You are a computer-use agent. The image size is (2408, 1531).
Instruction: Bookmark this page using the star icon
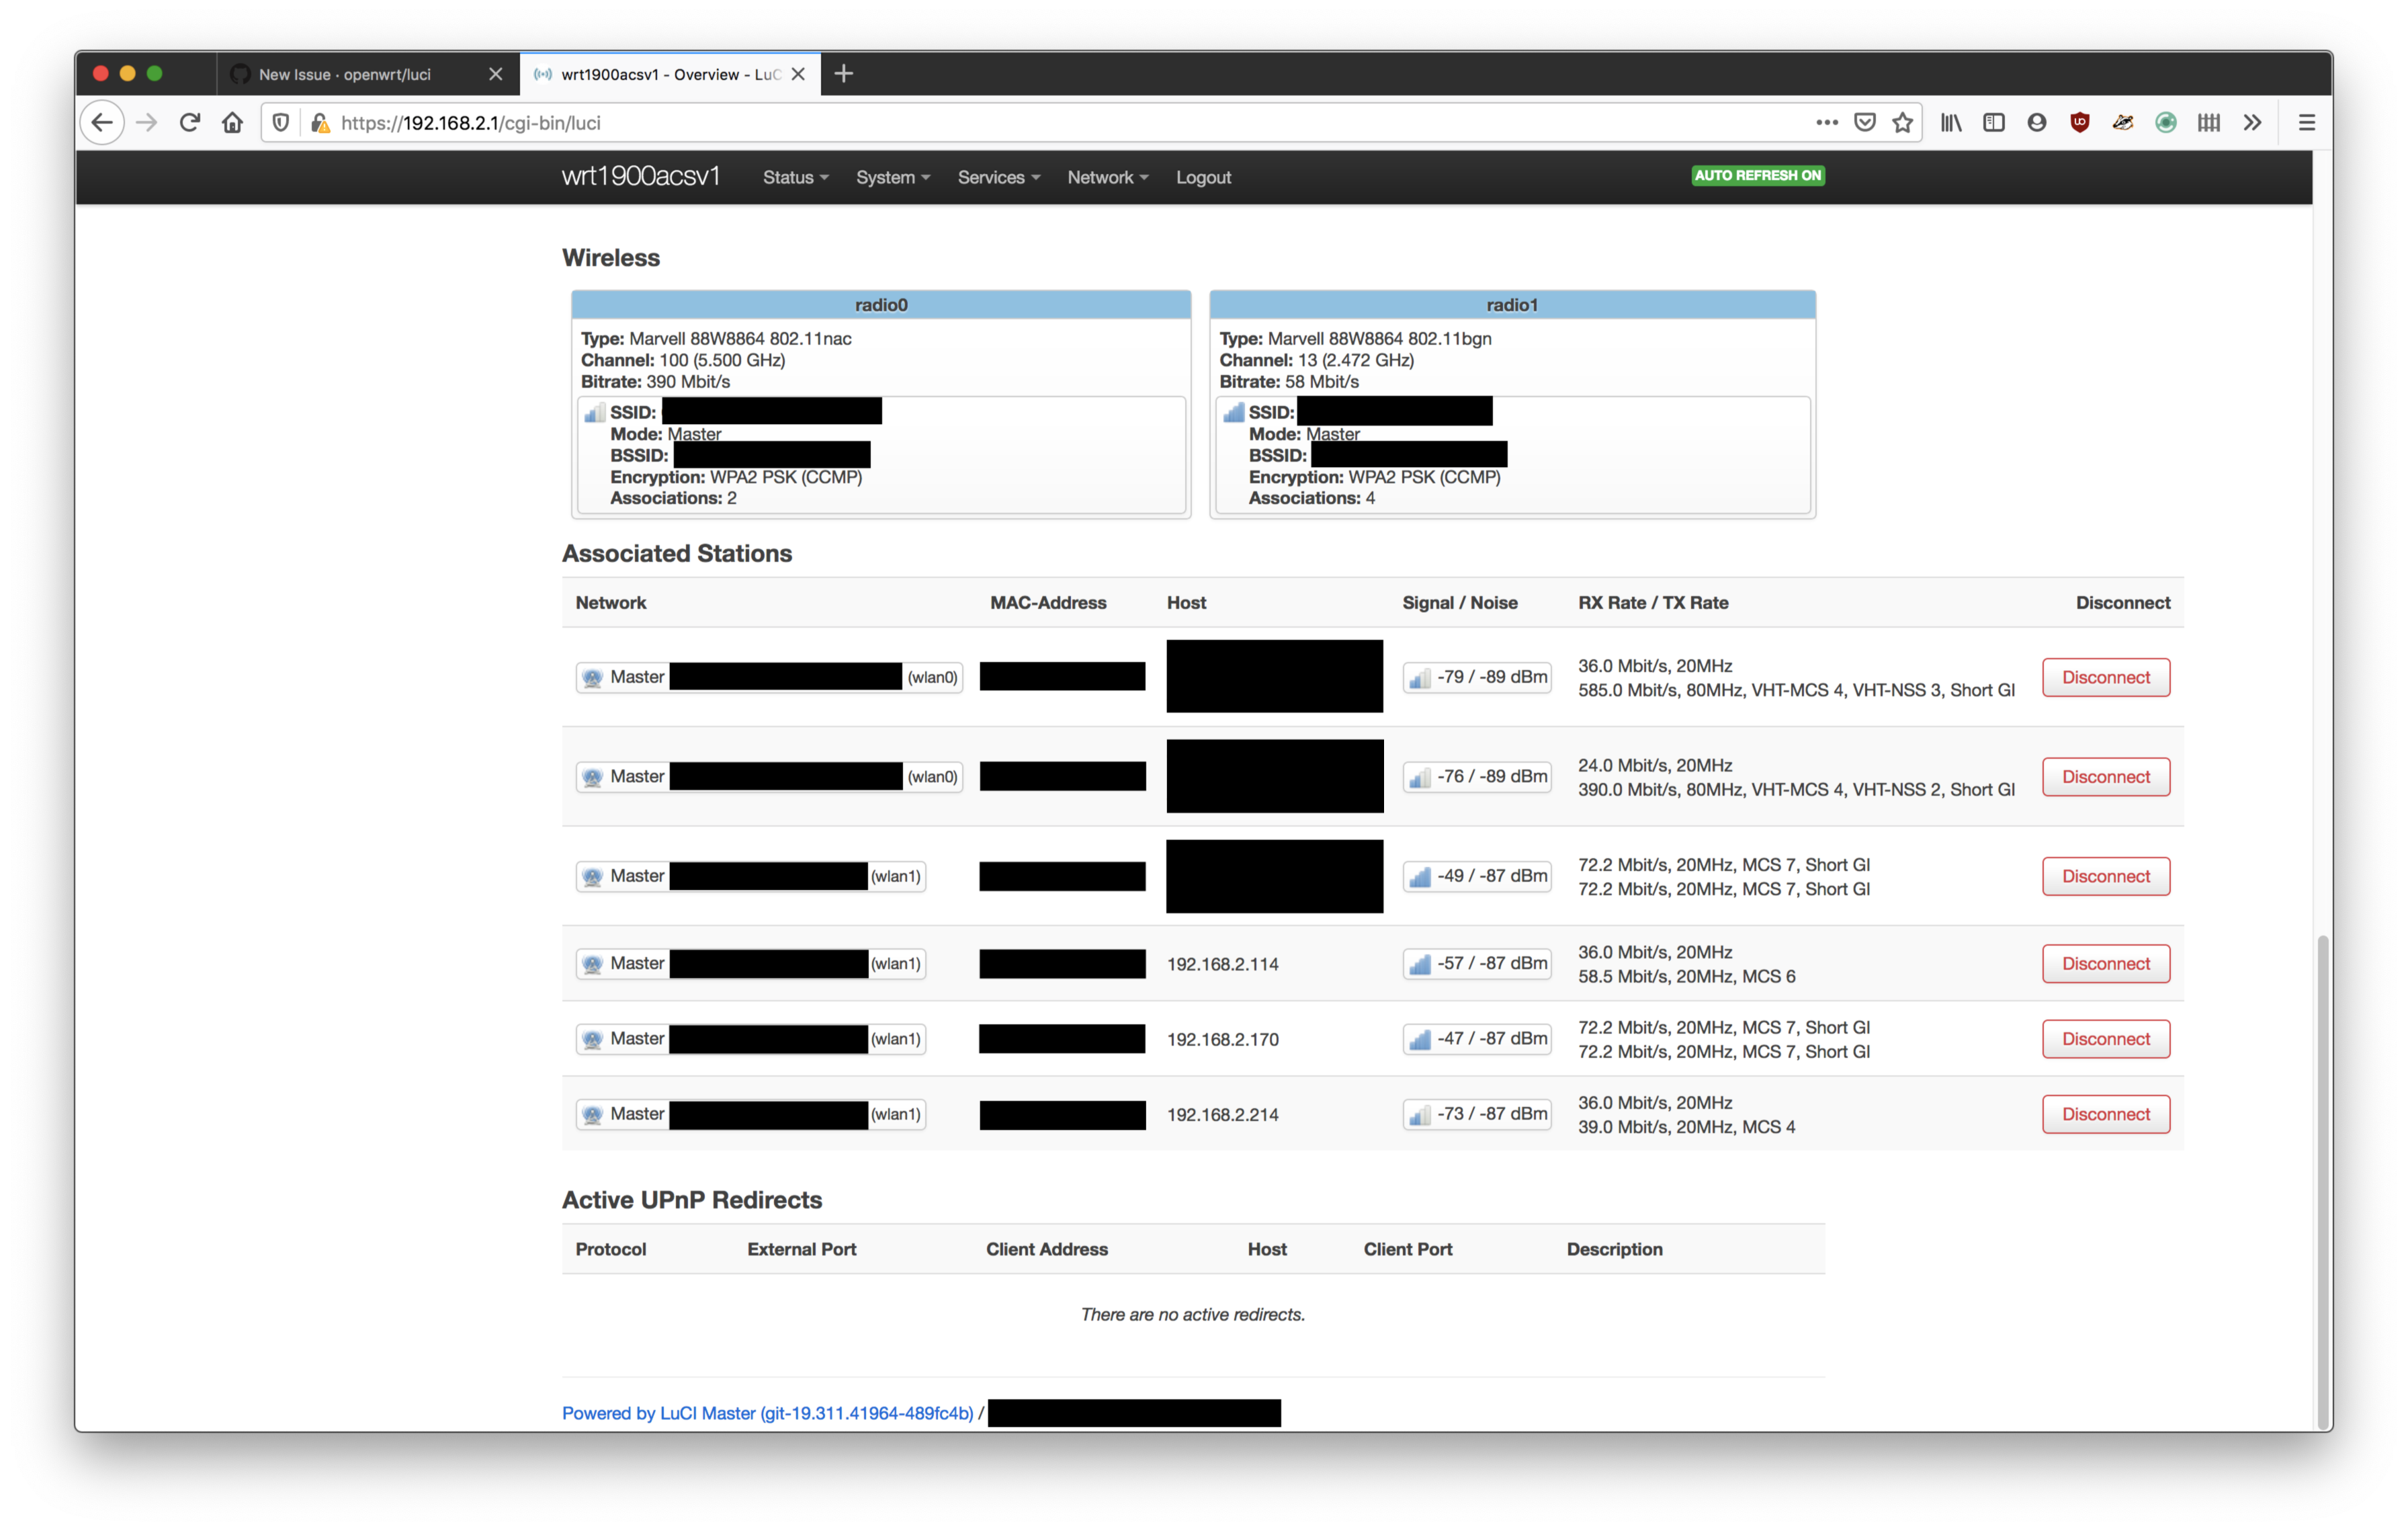pyautogui.click(x=1902, y=122)
